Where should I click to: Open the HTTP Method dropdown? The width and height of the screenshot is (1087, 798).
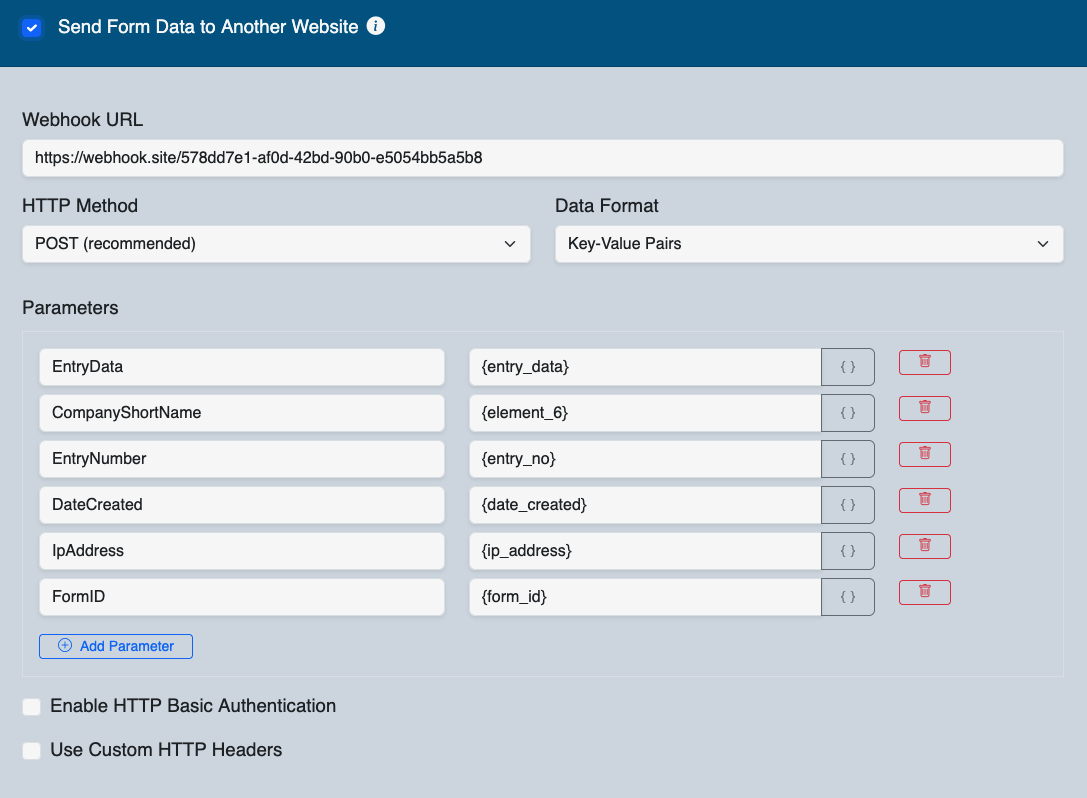(276, 244)
